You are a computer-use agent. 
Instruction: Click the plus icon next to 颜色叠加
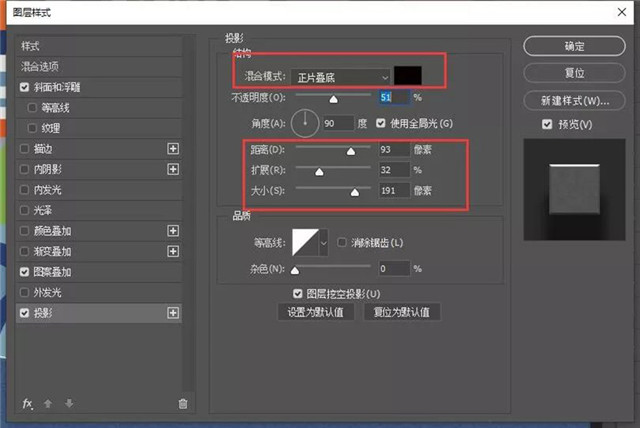pos(173,230)
